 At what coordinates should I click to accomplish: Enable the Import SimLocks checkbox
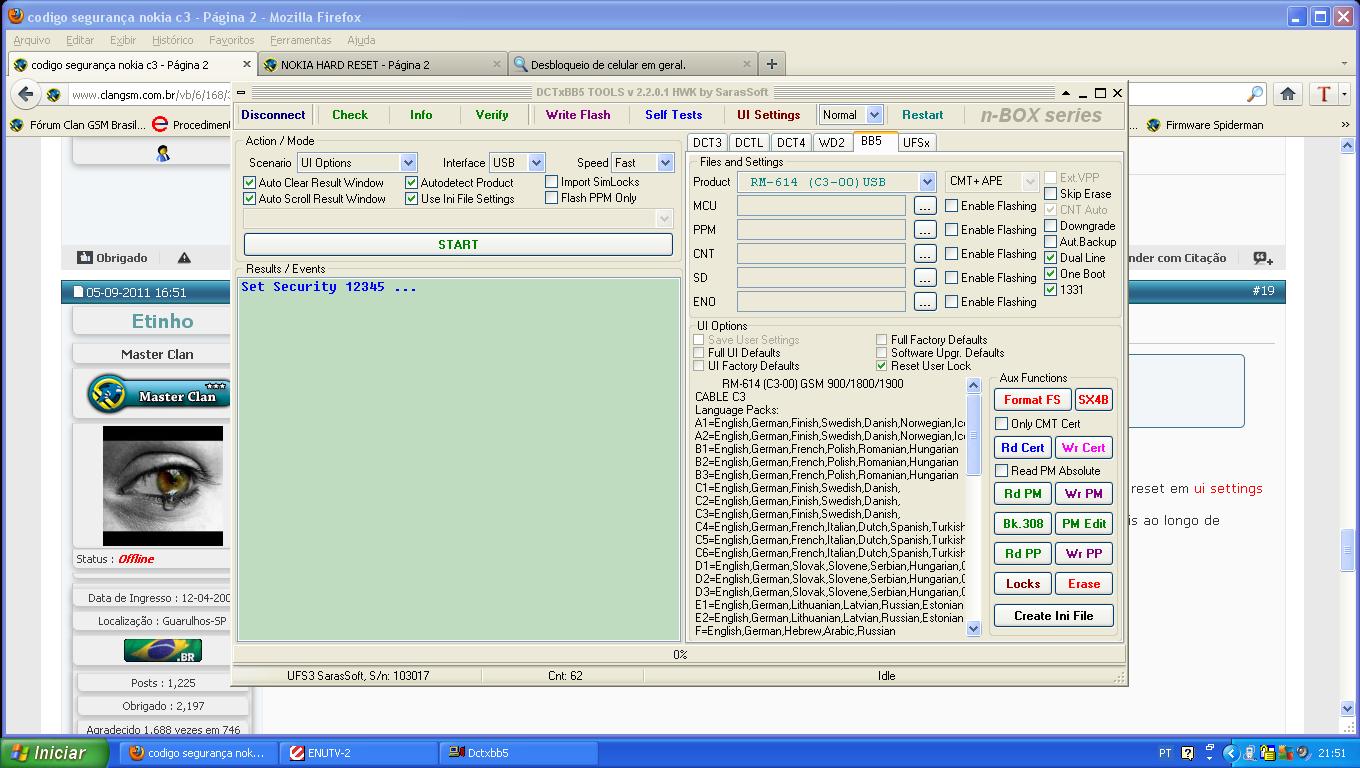(x=552, y=182)
